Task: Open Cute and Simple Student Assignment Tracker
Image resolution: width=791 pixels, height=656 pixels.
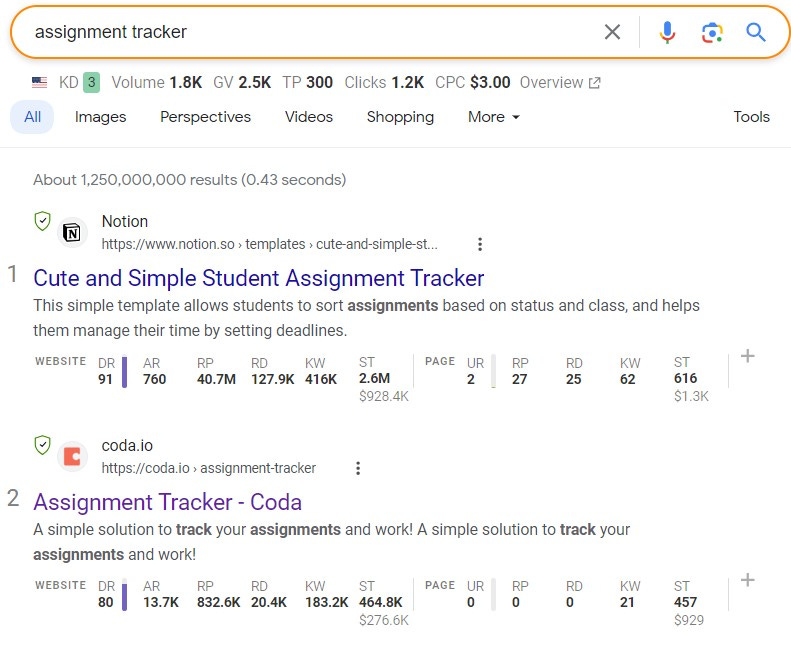Action: (259, 278)
